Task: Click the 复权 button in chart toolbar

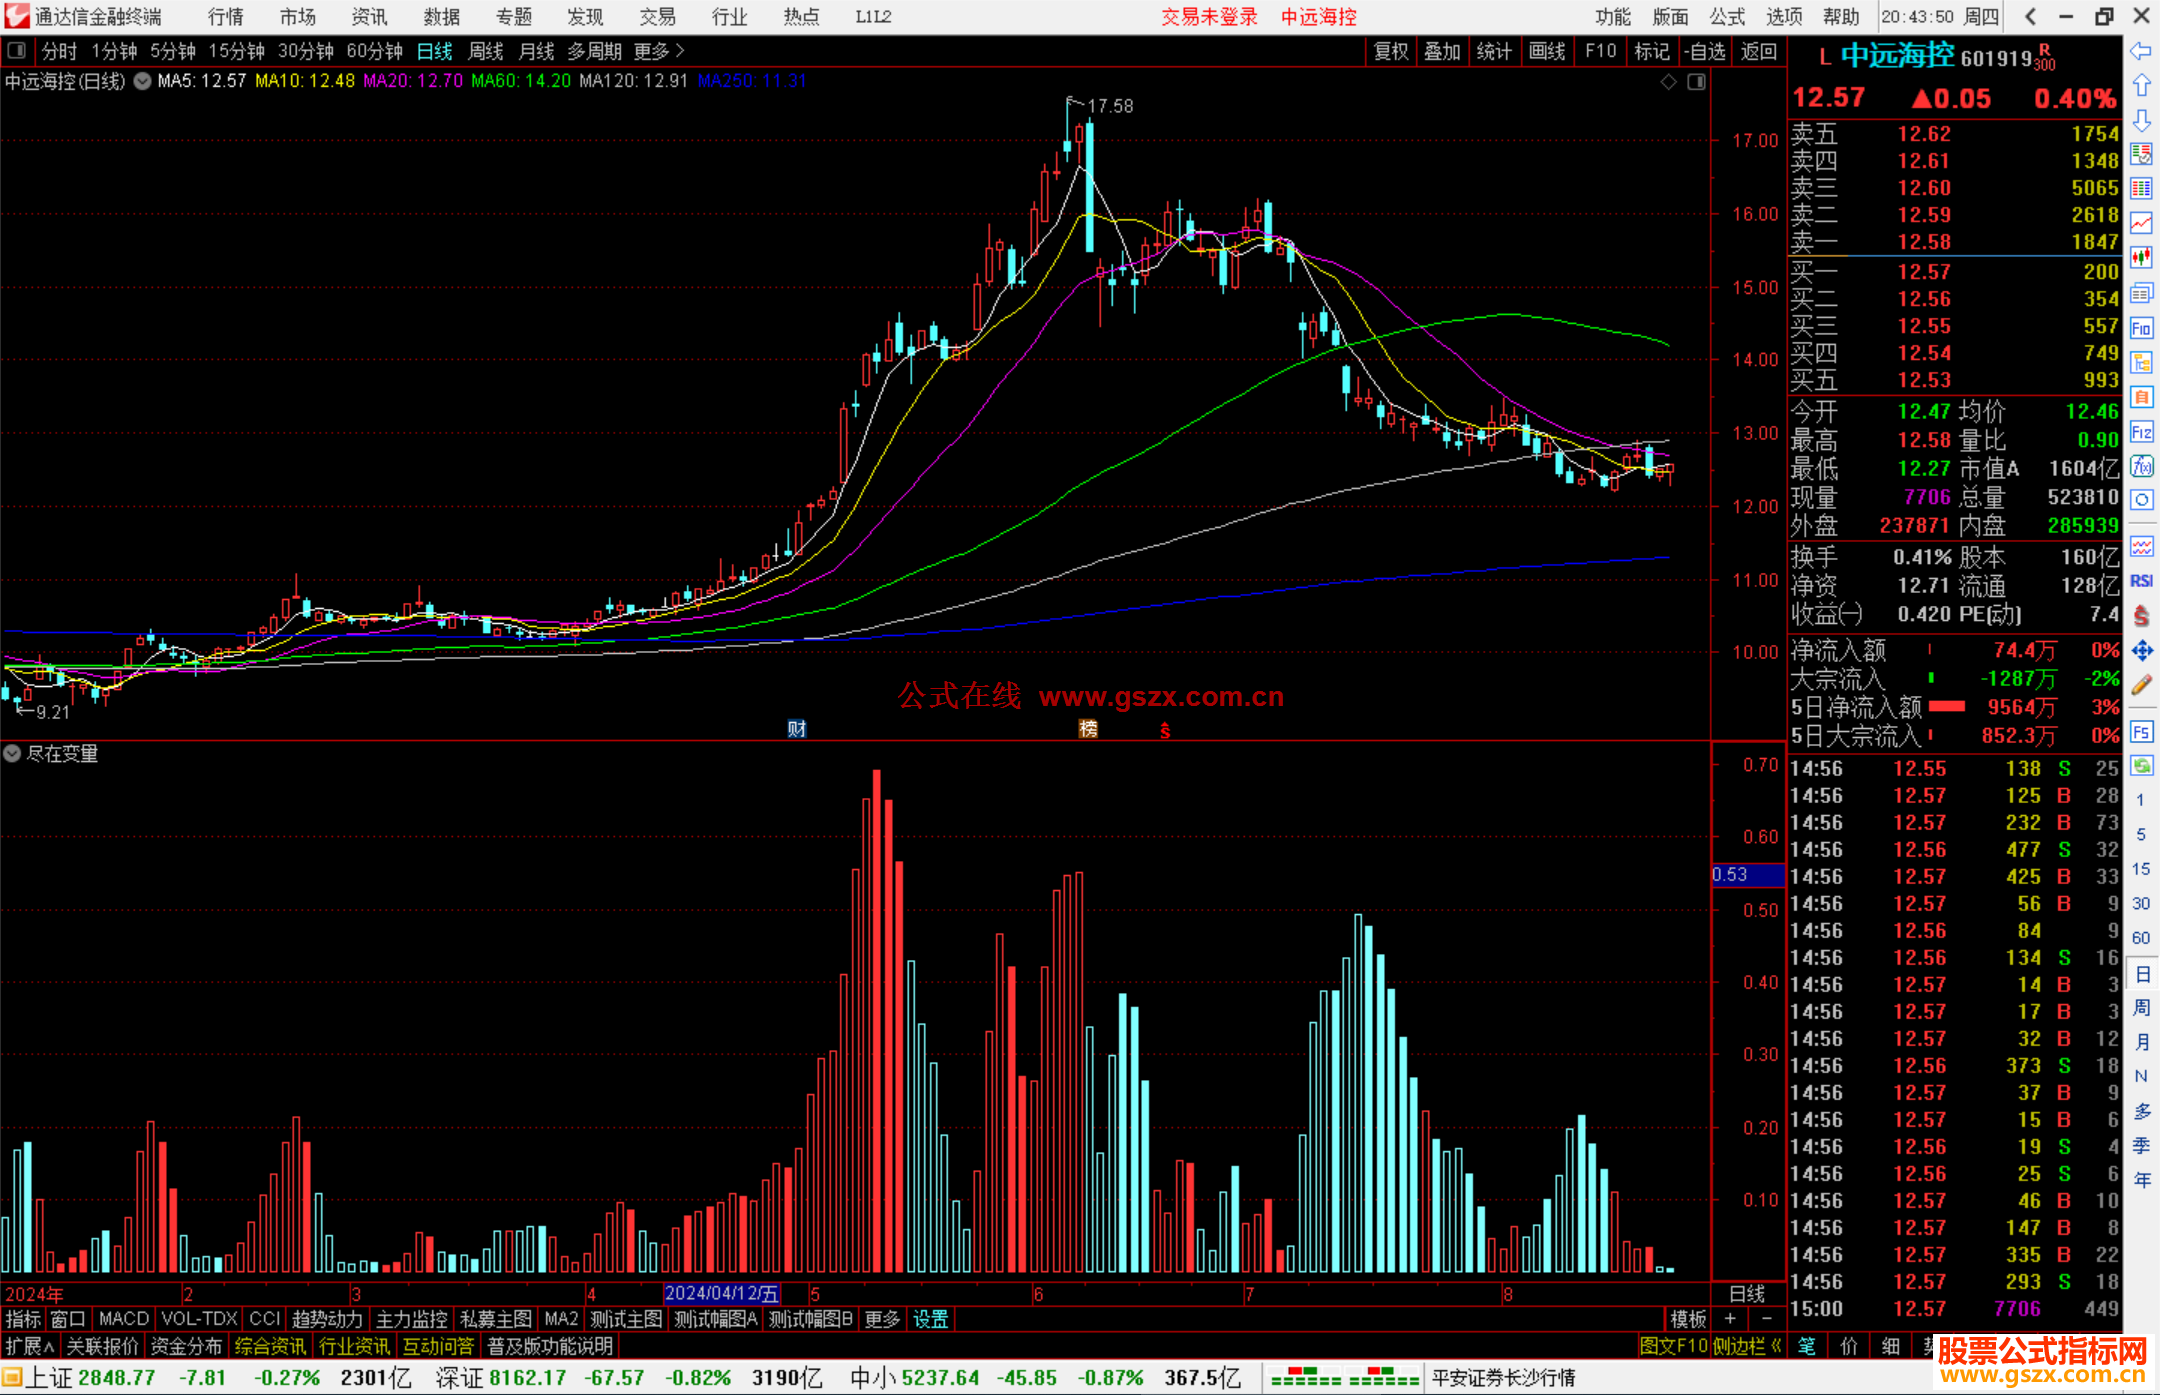Action: 1390,51
